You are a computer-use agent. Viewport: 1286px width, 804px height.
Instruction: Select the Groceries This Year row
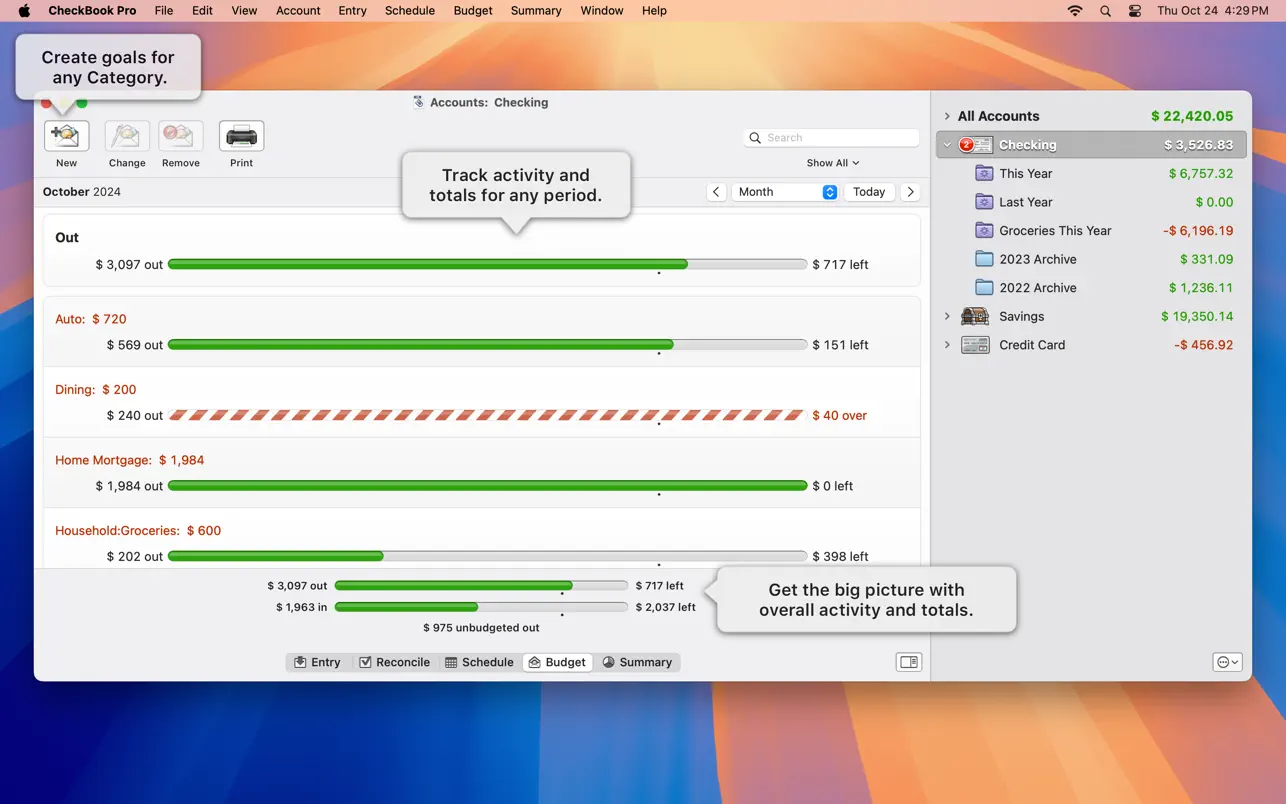tap(1092, 230)
